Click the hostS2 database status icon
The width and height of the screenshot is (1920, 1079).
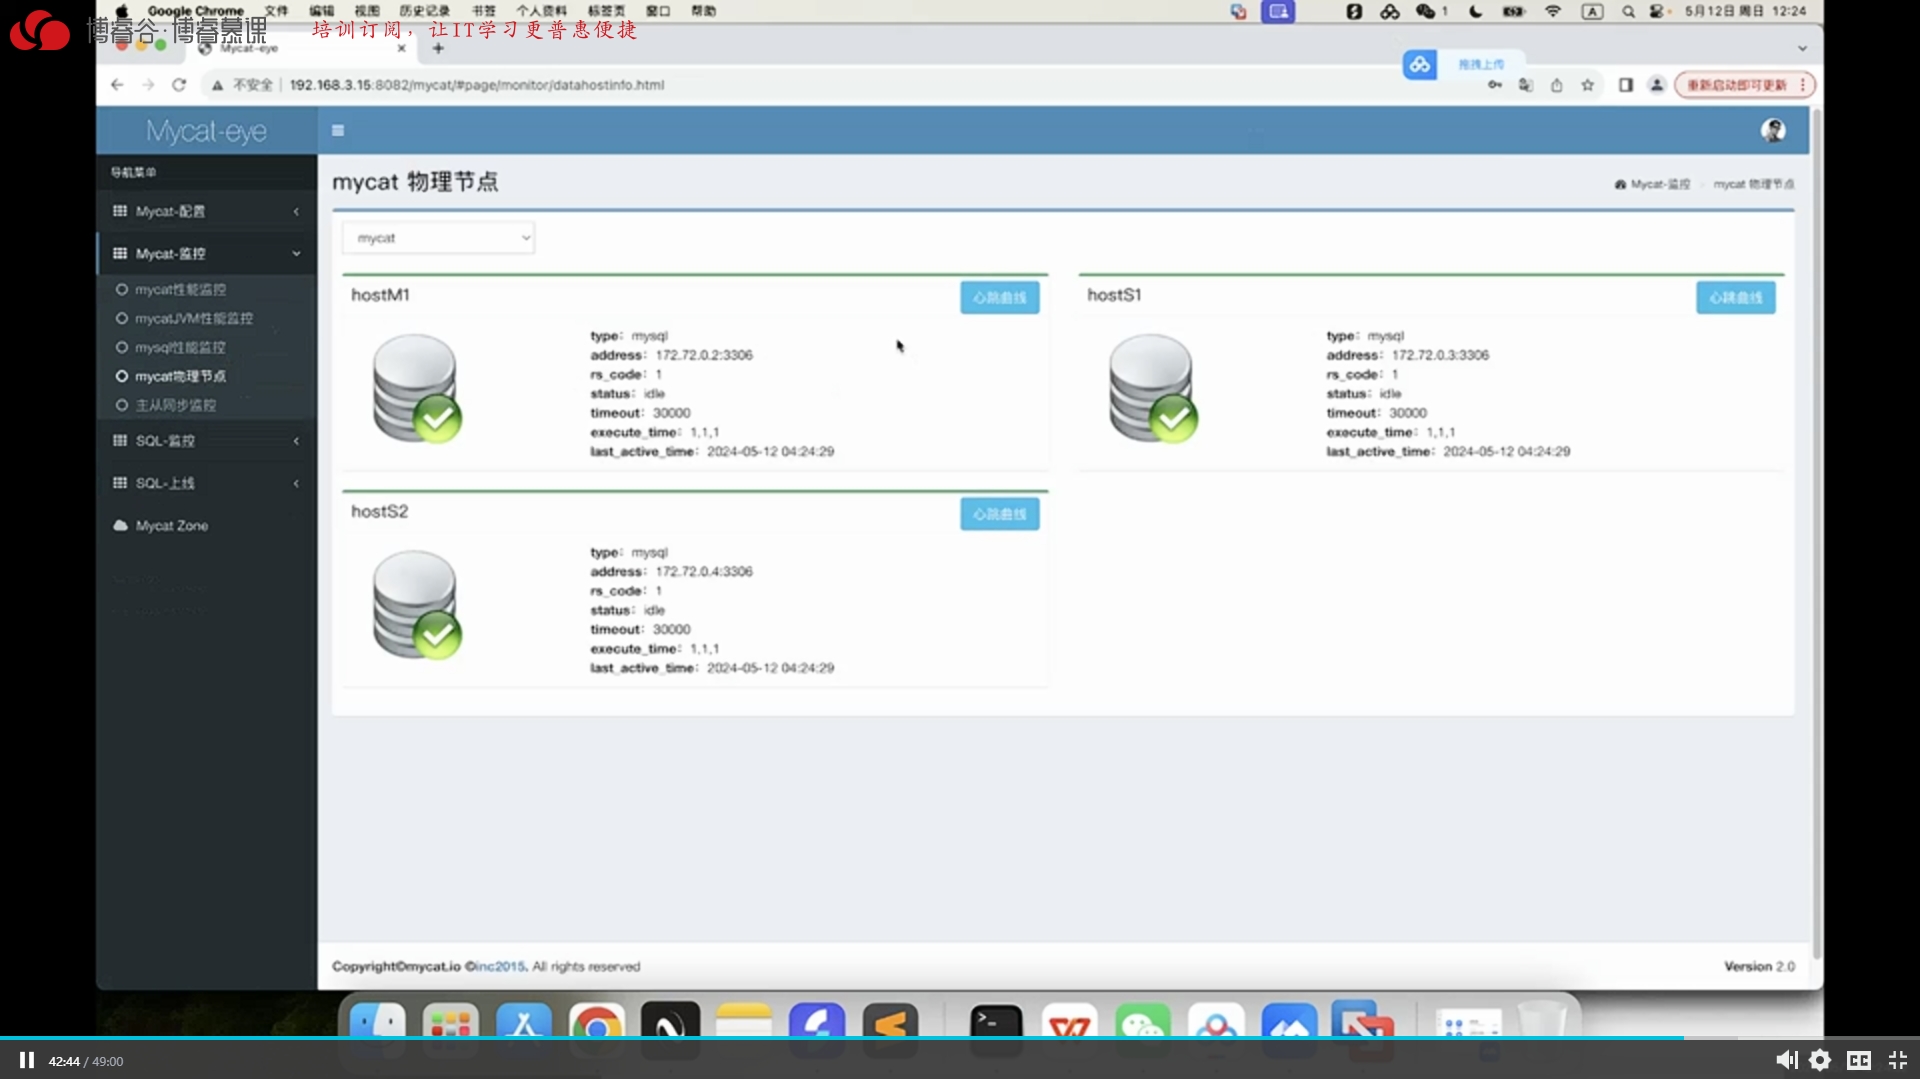(x=416, y=605)
